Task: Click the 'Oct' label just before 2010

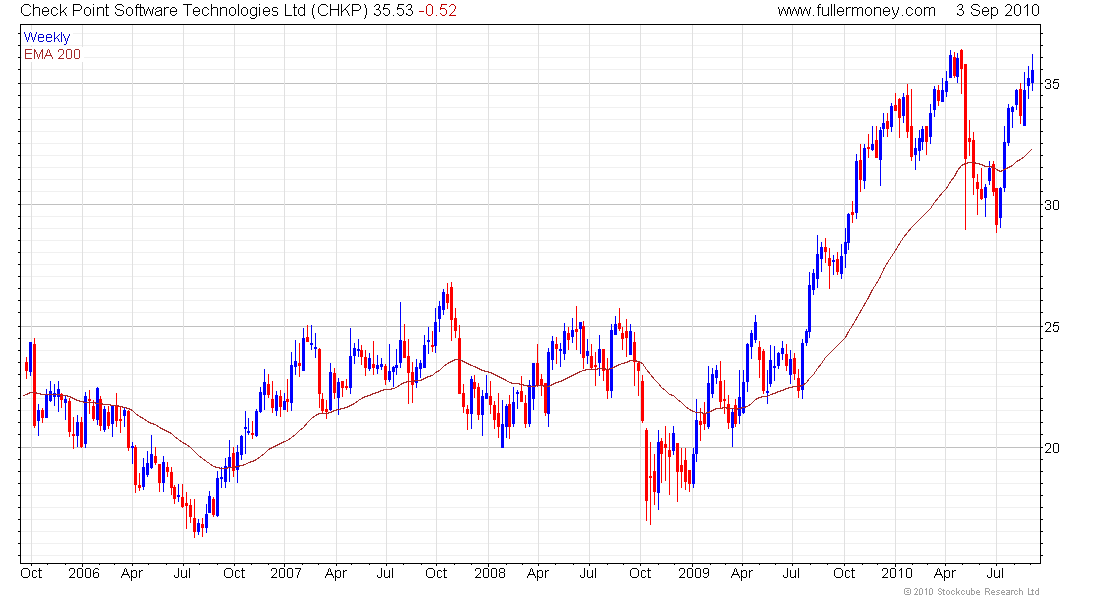Action: pos(844,573)
